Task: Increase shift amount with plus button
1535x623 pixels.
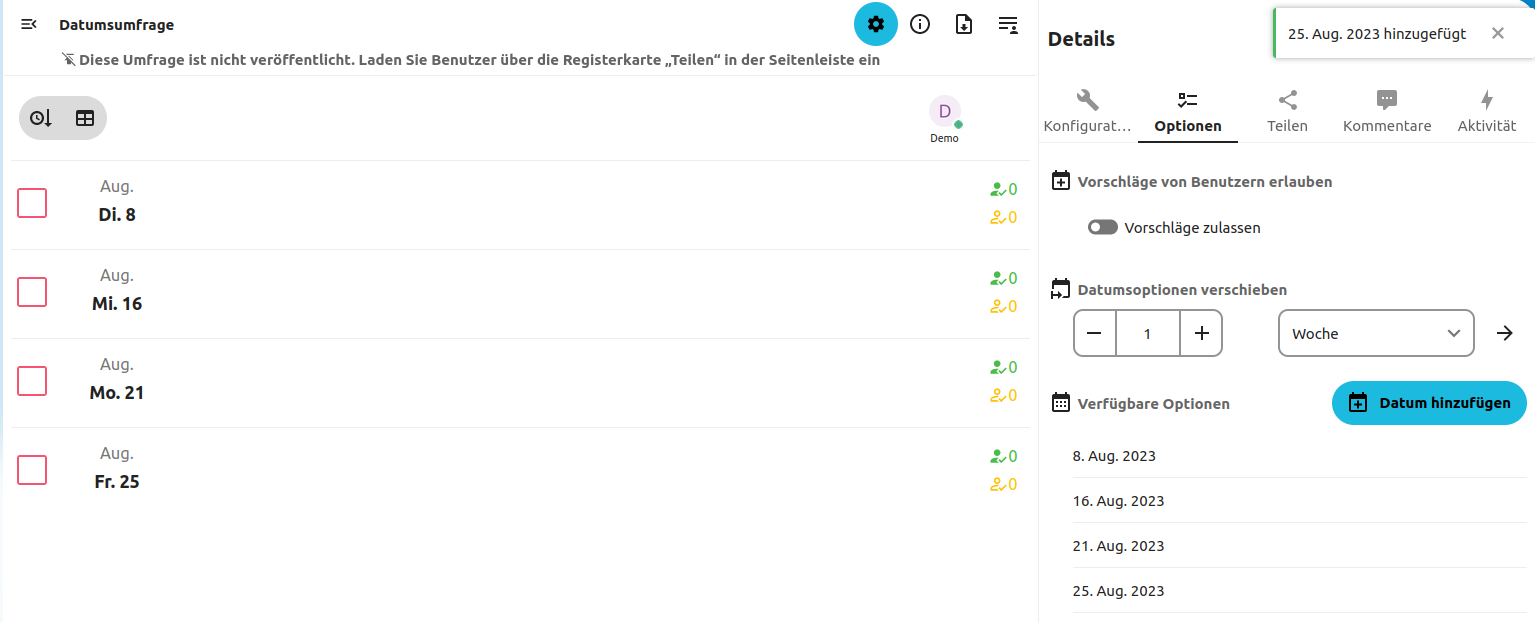Action: tap(1201, 333)
